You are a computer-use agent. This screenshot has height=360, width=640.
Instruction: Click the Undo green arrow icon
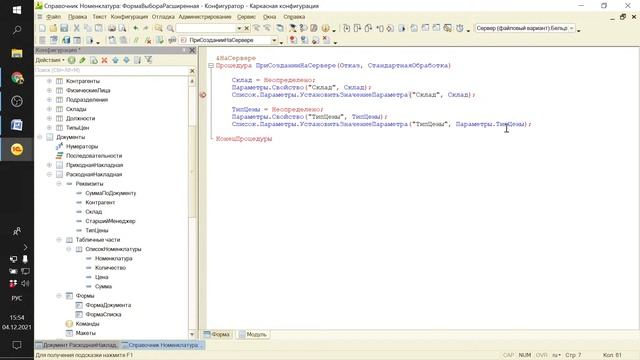click(136, 28)
